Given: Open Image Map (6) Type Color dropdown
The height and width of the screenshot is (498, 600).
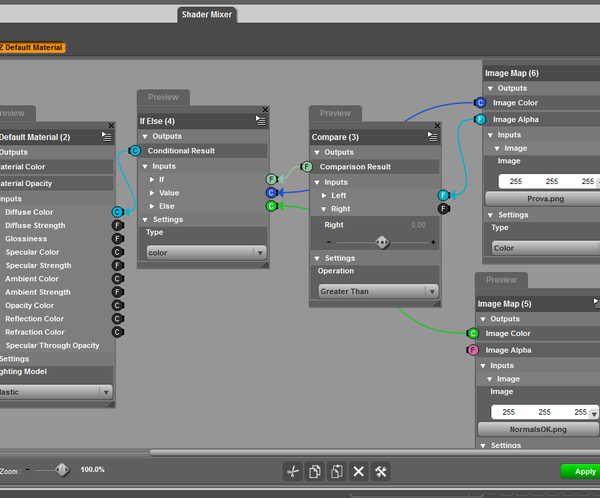Looking at the screenshot, I should [x=546, y=248].
